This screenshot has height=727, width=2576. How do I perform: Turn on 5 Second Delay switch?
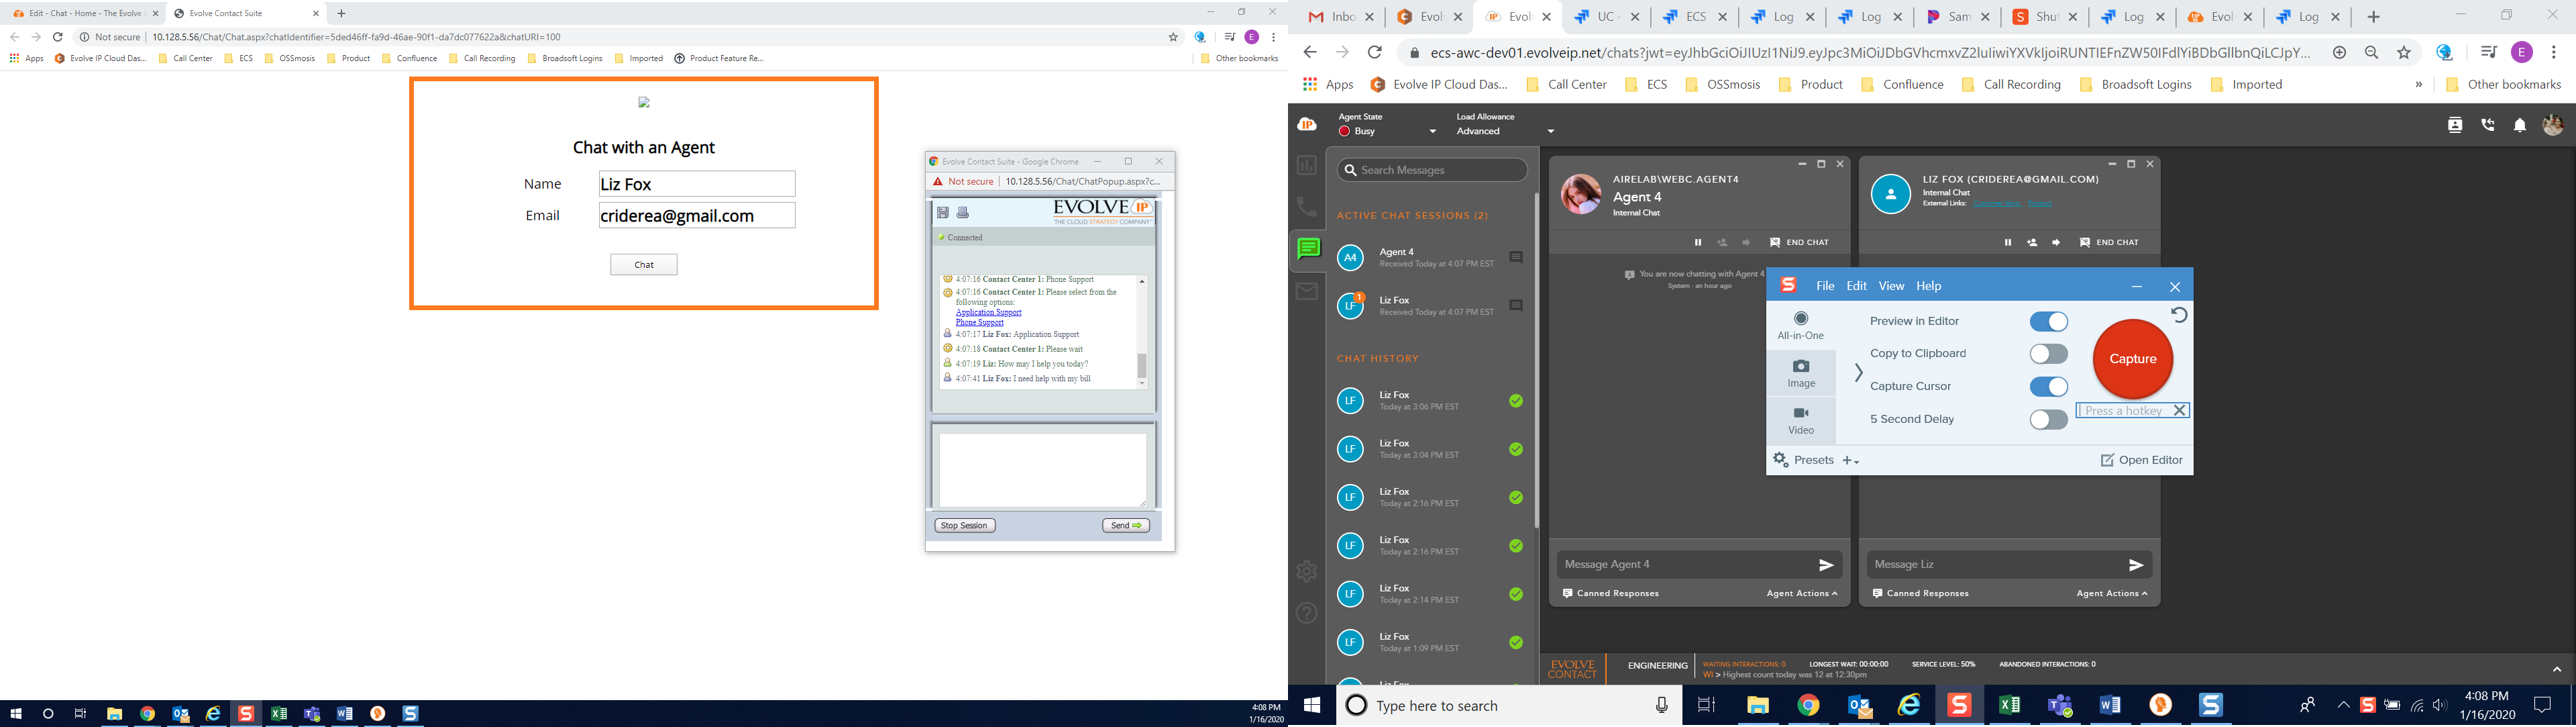[x=2048, y=420]
